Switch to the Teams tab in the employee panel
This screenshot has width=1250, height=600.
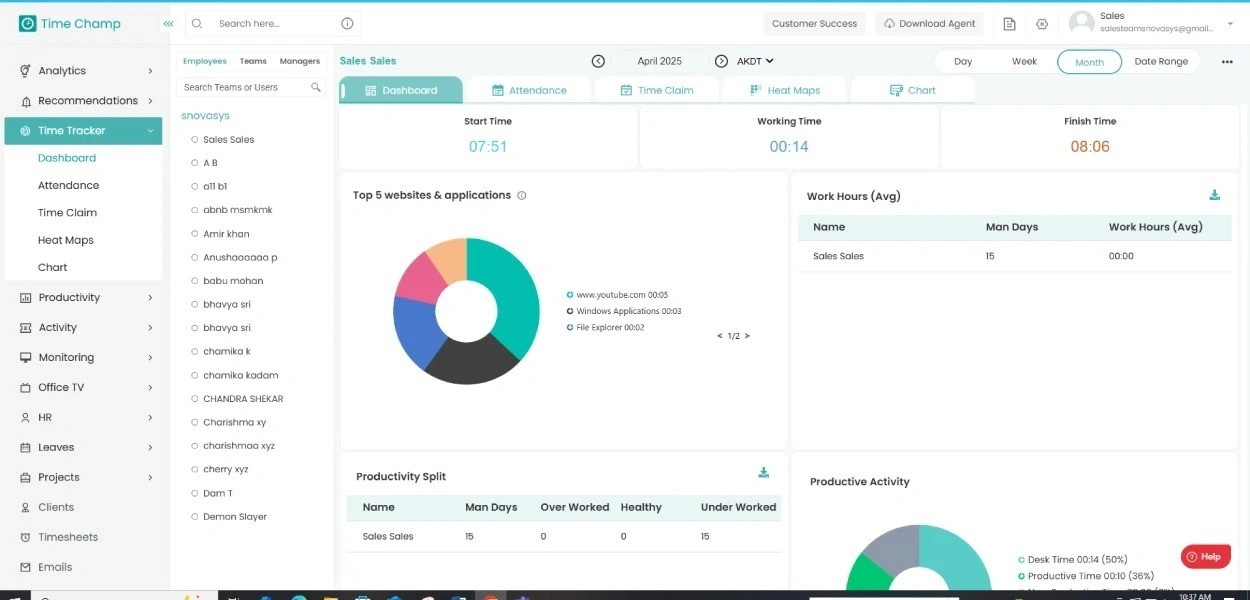tap(253, 62)
